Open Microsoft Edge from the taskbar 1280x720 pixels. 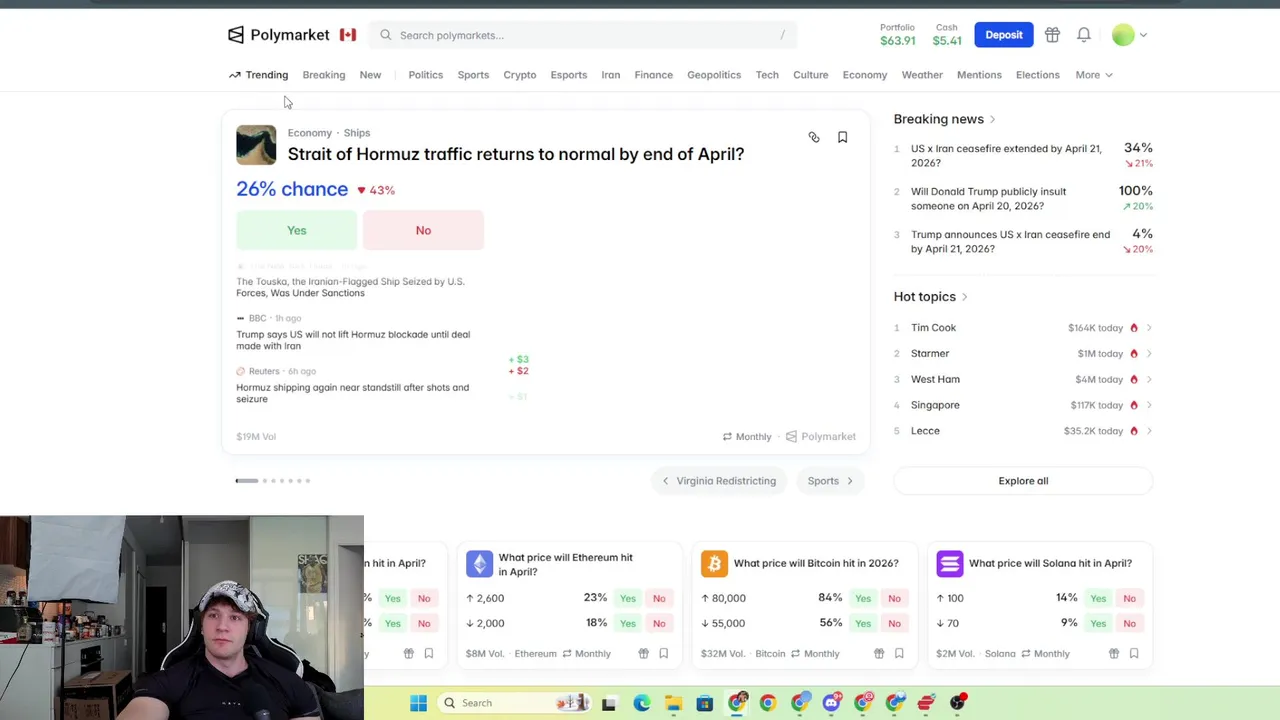click(641, 703)
